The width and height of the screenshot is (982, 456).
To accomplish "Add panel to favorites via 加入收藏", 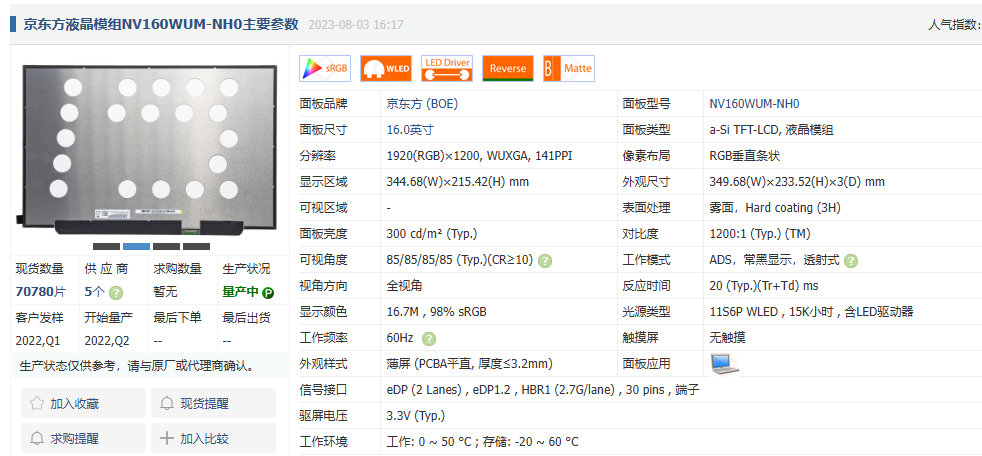I will coord(83,403).
